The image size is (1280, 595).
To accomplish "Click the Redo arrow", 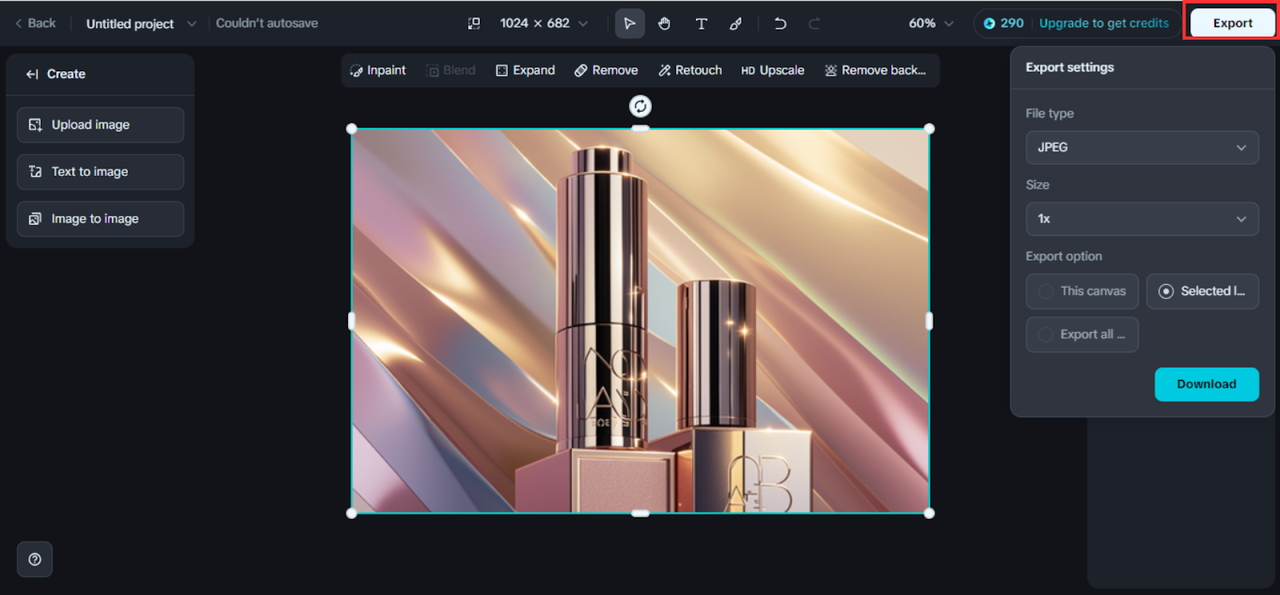I will click(x=814, y=23).
